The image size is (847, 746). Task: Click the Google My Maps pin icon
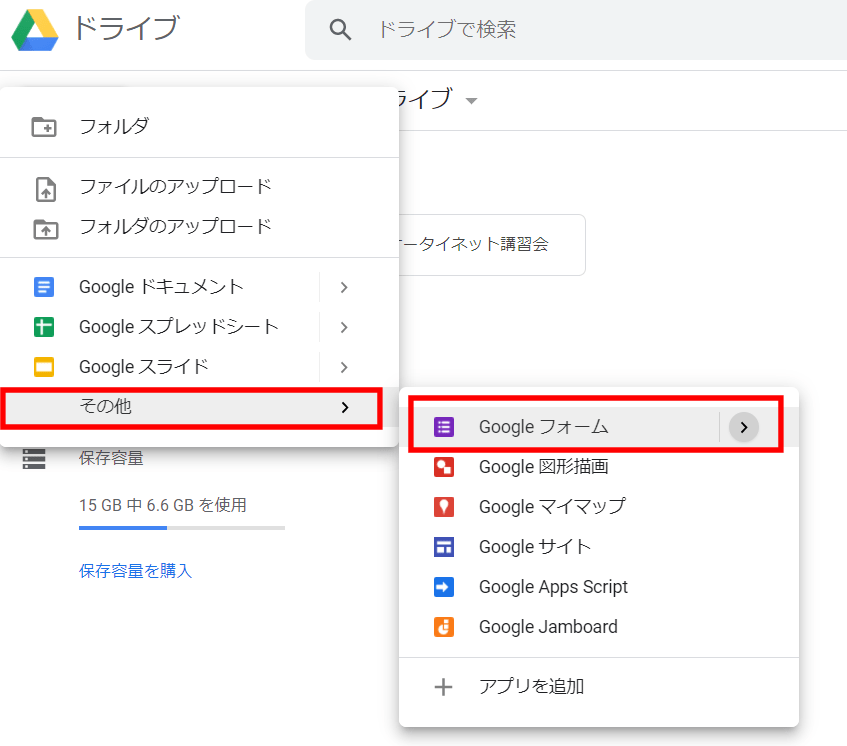444,507
